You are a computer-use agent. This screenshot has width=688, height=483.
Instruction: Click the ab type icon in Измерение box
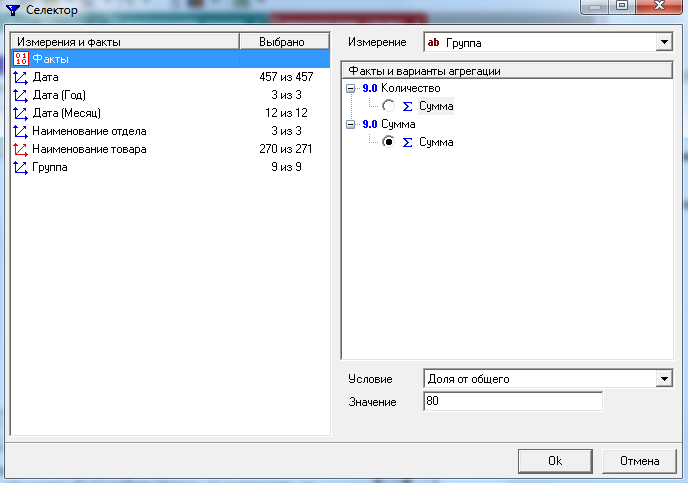(x=434, y=43)
